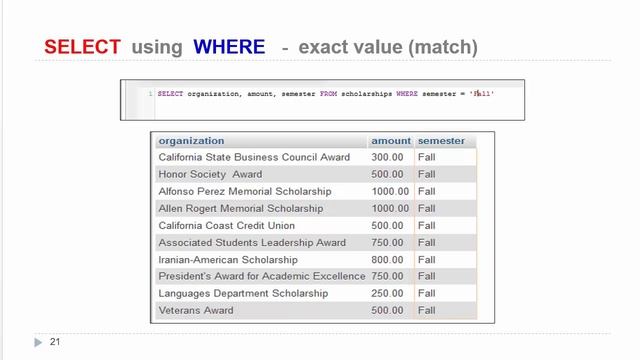This screenshot has height=360, width=640.
Task: Select President's Award for Academic Excellence row
Action: [316, 276]
